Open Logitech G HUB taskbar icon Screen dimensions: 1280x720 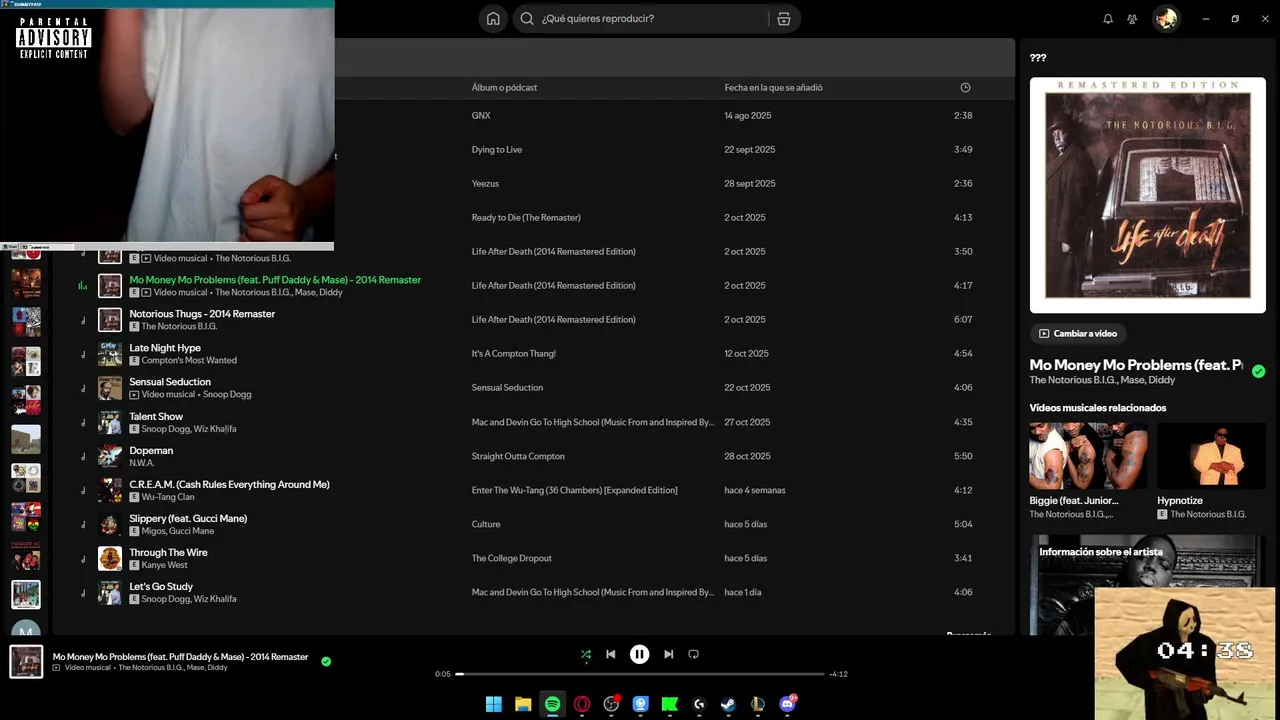699,704
